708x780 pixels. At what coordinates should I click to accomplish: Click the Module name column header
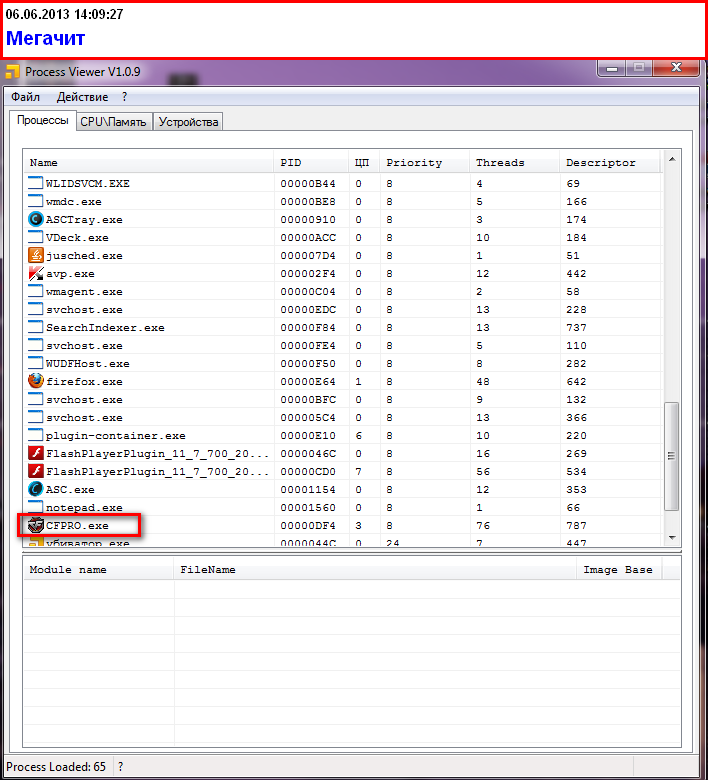pos(99,570)
